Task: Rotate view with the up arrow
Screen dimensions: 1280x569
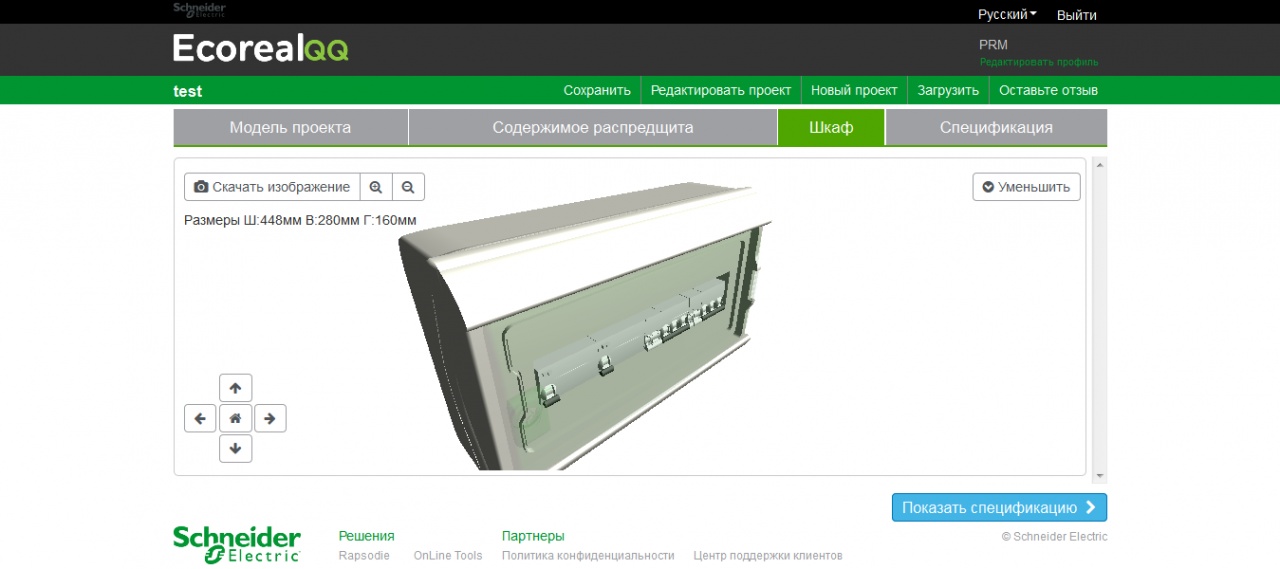Action: 235,388
